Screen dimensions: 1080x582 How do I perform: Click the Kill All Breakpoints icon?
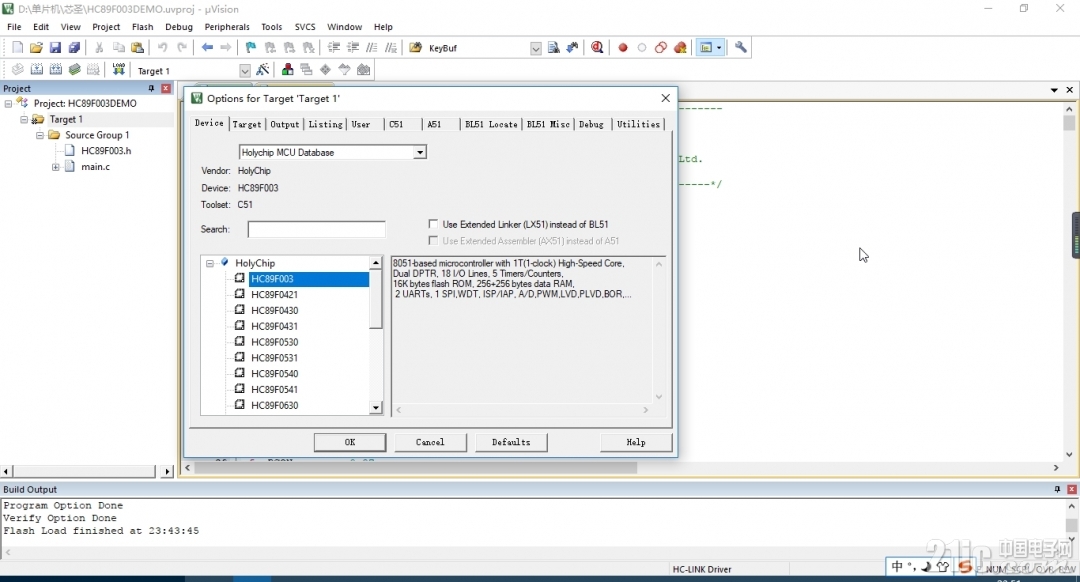tap(681, 48)
